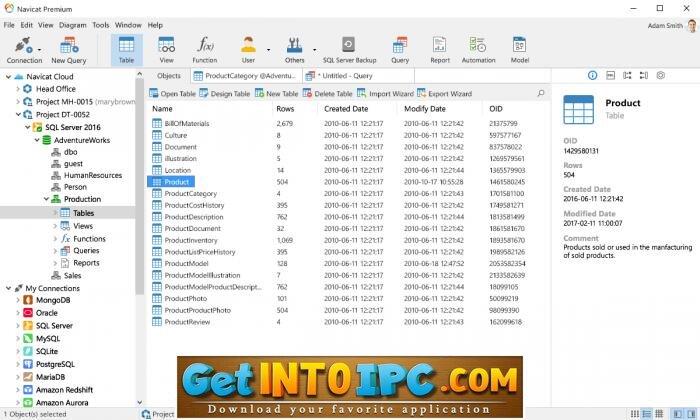Open the File menu
This screenshot has height=420, width=700.
tap(9, 25)
